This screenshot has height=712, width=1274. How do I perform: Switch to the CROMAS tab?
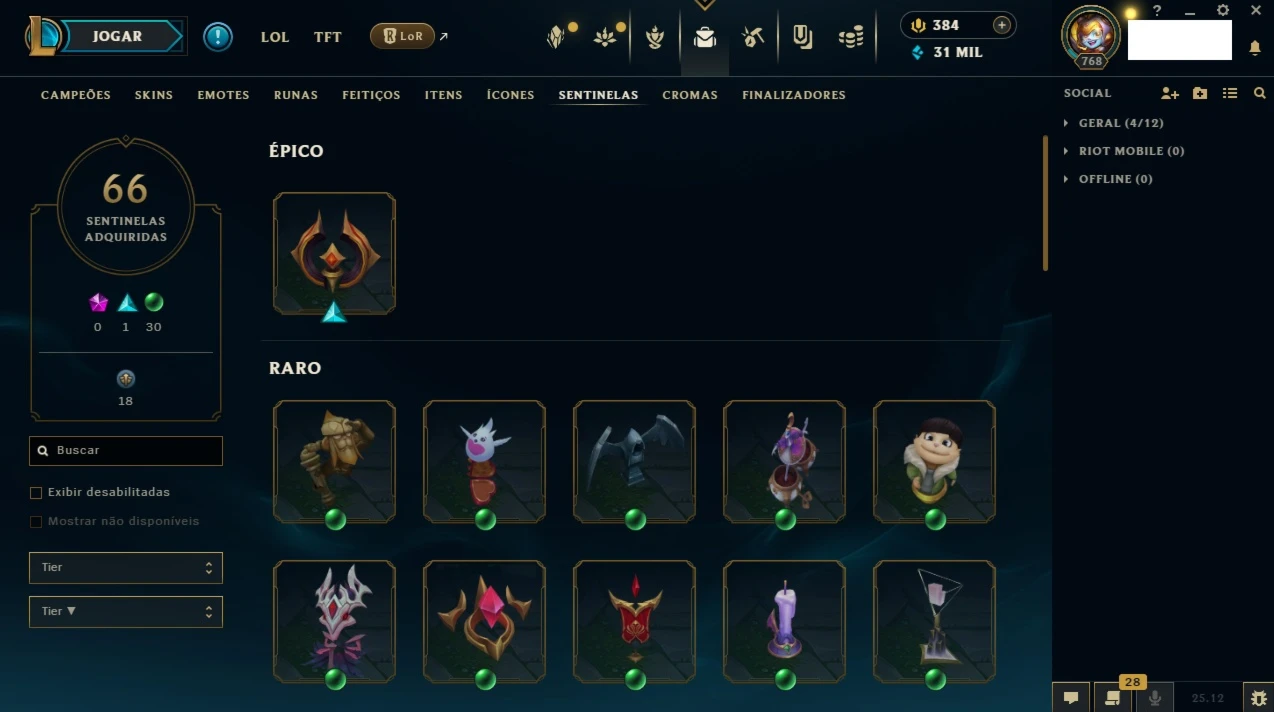(x=690, y=95)
